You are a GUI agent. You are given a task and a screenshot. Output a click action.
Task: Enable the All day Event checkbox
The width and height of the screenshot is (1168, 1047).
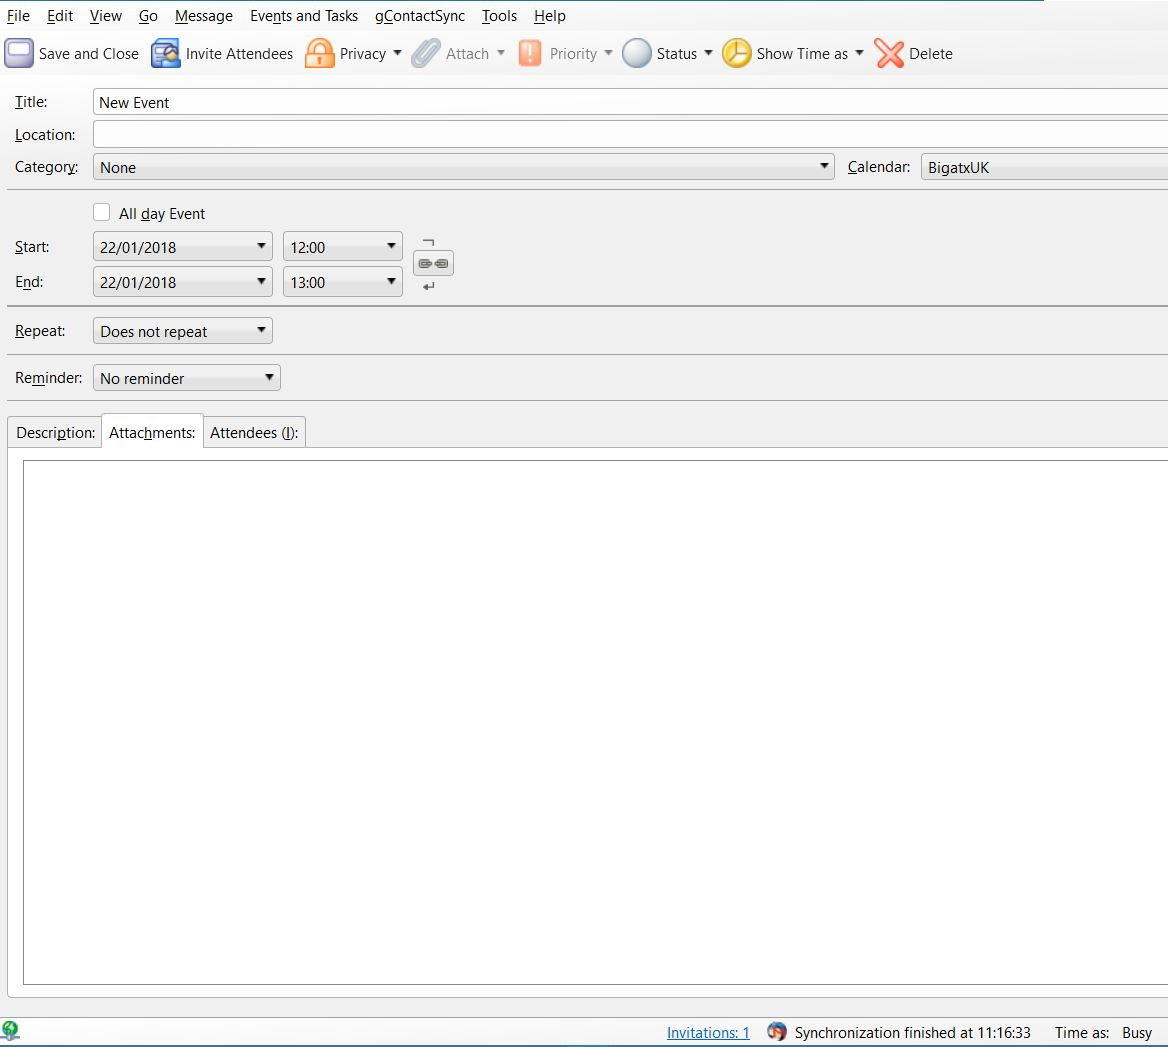tap(102, 213)
